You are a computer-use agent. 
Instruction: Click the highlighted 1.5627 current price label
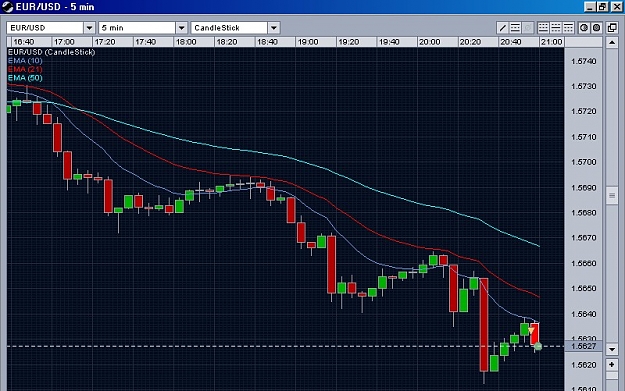coord(584,346)
